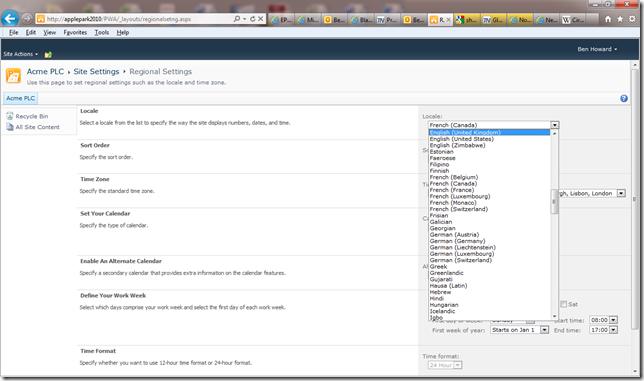The height and width of the screenshot is (381, 644).
Task: Open the Tools menu
Action: (x=101, y=32)
